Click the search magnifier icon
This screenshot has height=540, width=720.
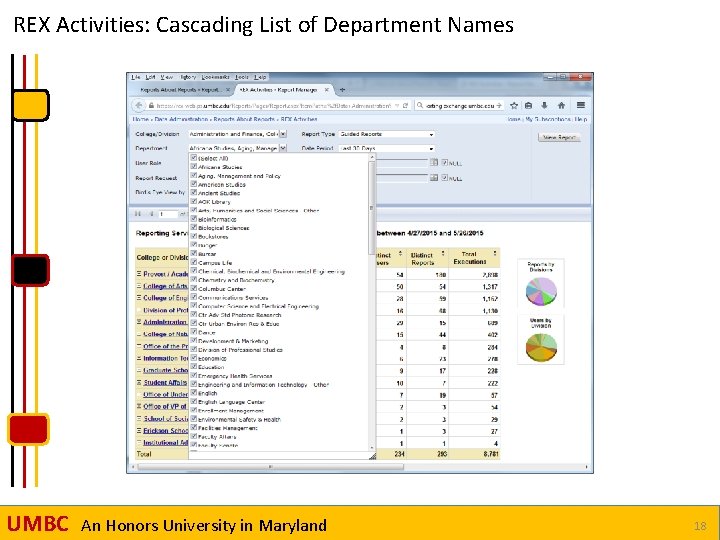[420, 106]
